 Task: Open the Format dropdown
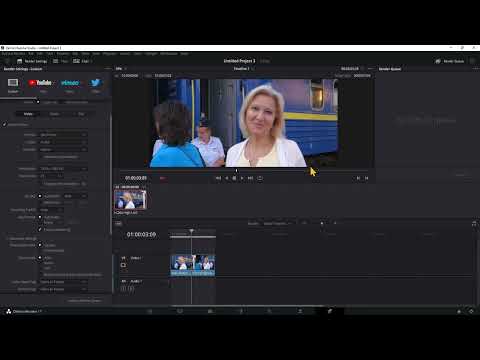(x=63, y=135)
